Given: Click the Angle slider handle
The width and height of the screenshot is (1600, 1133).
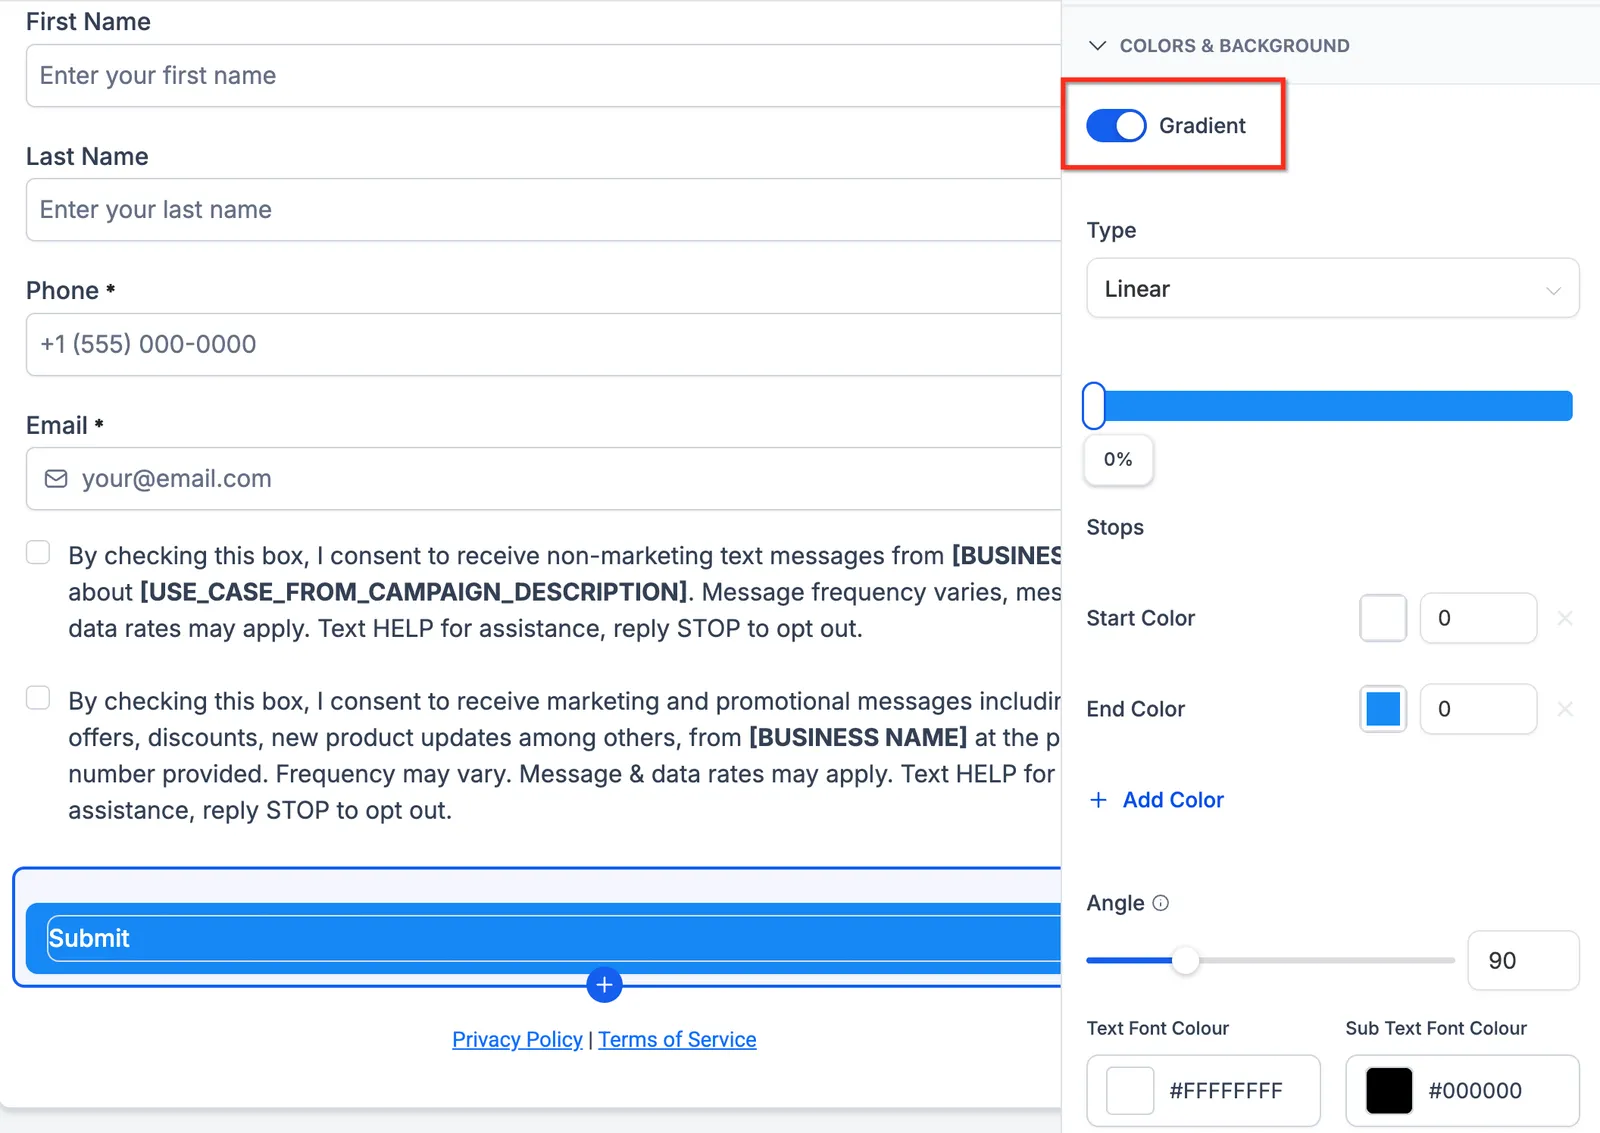Looking at the screenshot, I should coord(1185,960).
